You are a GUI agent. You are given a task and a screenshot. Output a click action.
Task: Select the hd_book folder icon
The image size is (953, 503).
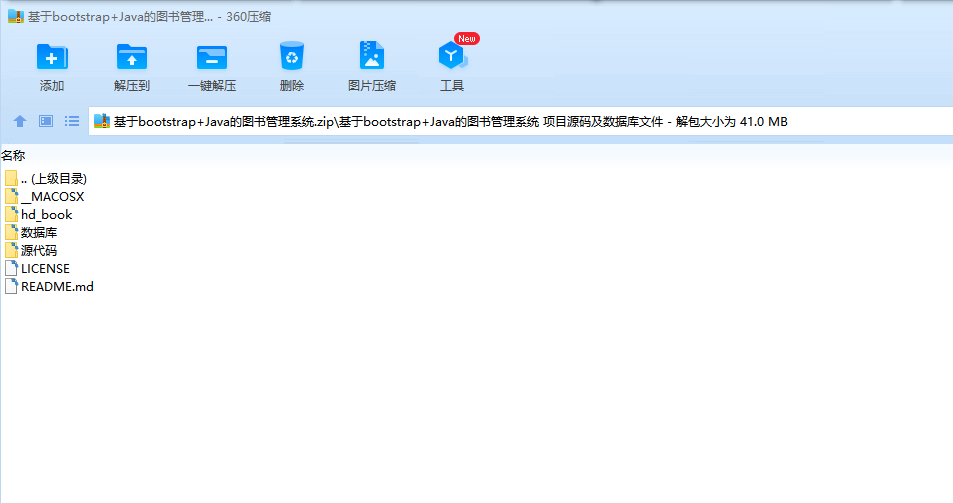click(x=11, y=214)
